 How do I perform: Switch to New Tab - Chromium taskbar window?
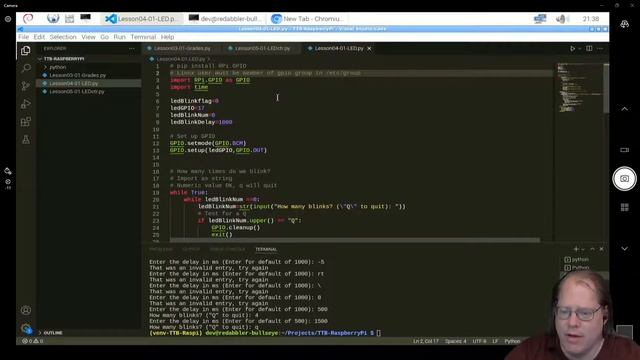click(x=308, y=19)
